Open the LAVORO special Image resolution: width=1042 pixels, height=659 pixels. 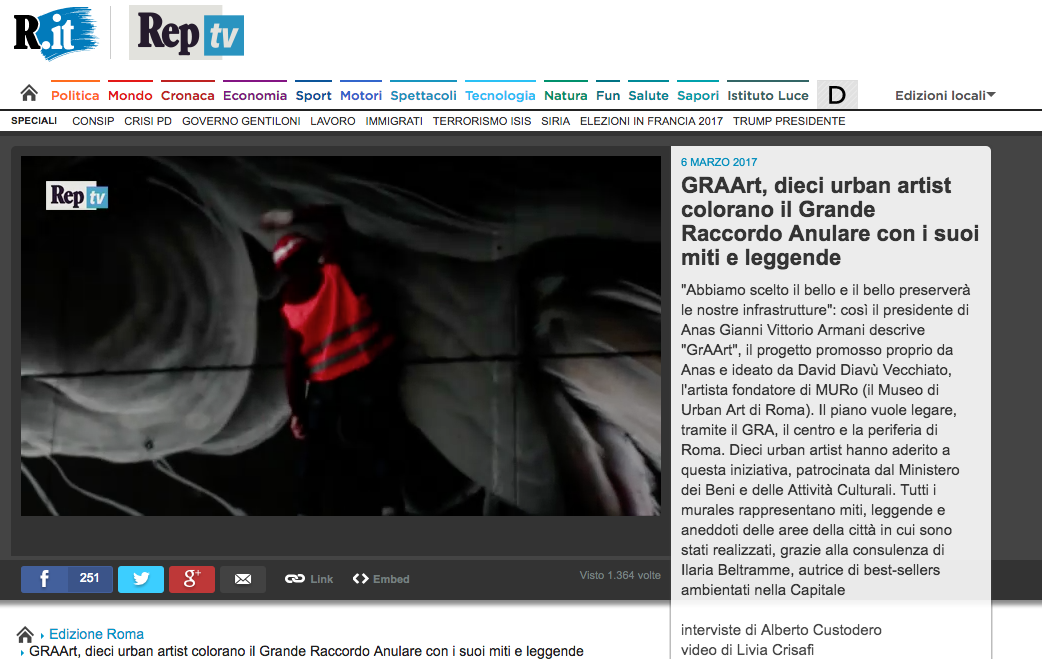click(332, 121)
